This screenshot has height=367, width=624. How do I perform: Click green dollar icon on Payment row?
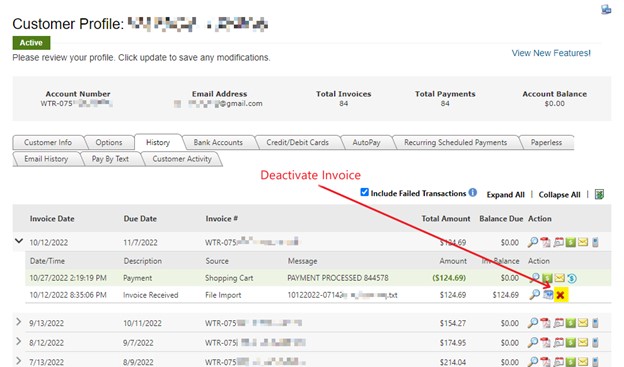547,278
